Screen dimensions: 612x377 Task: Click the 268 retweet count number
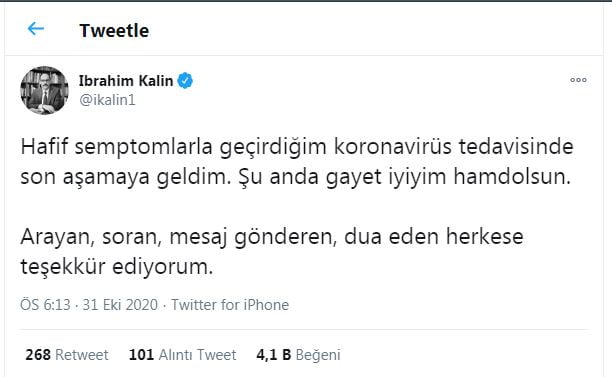click(x=38, y=355)
